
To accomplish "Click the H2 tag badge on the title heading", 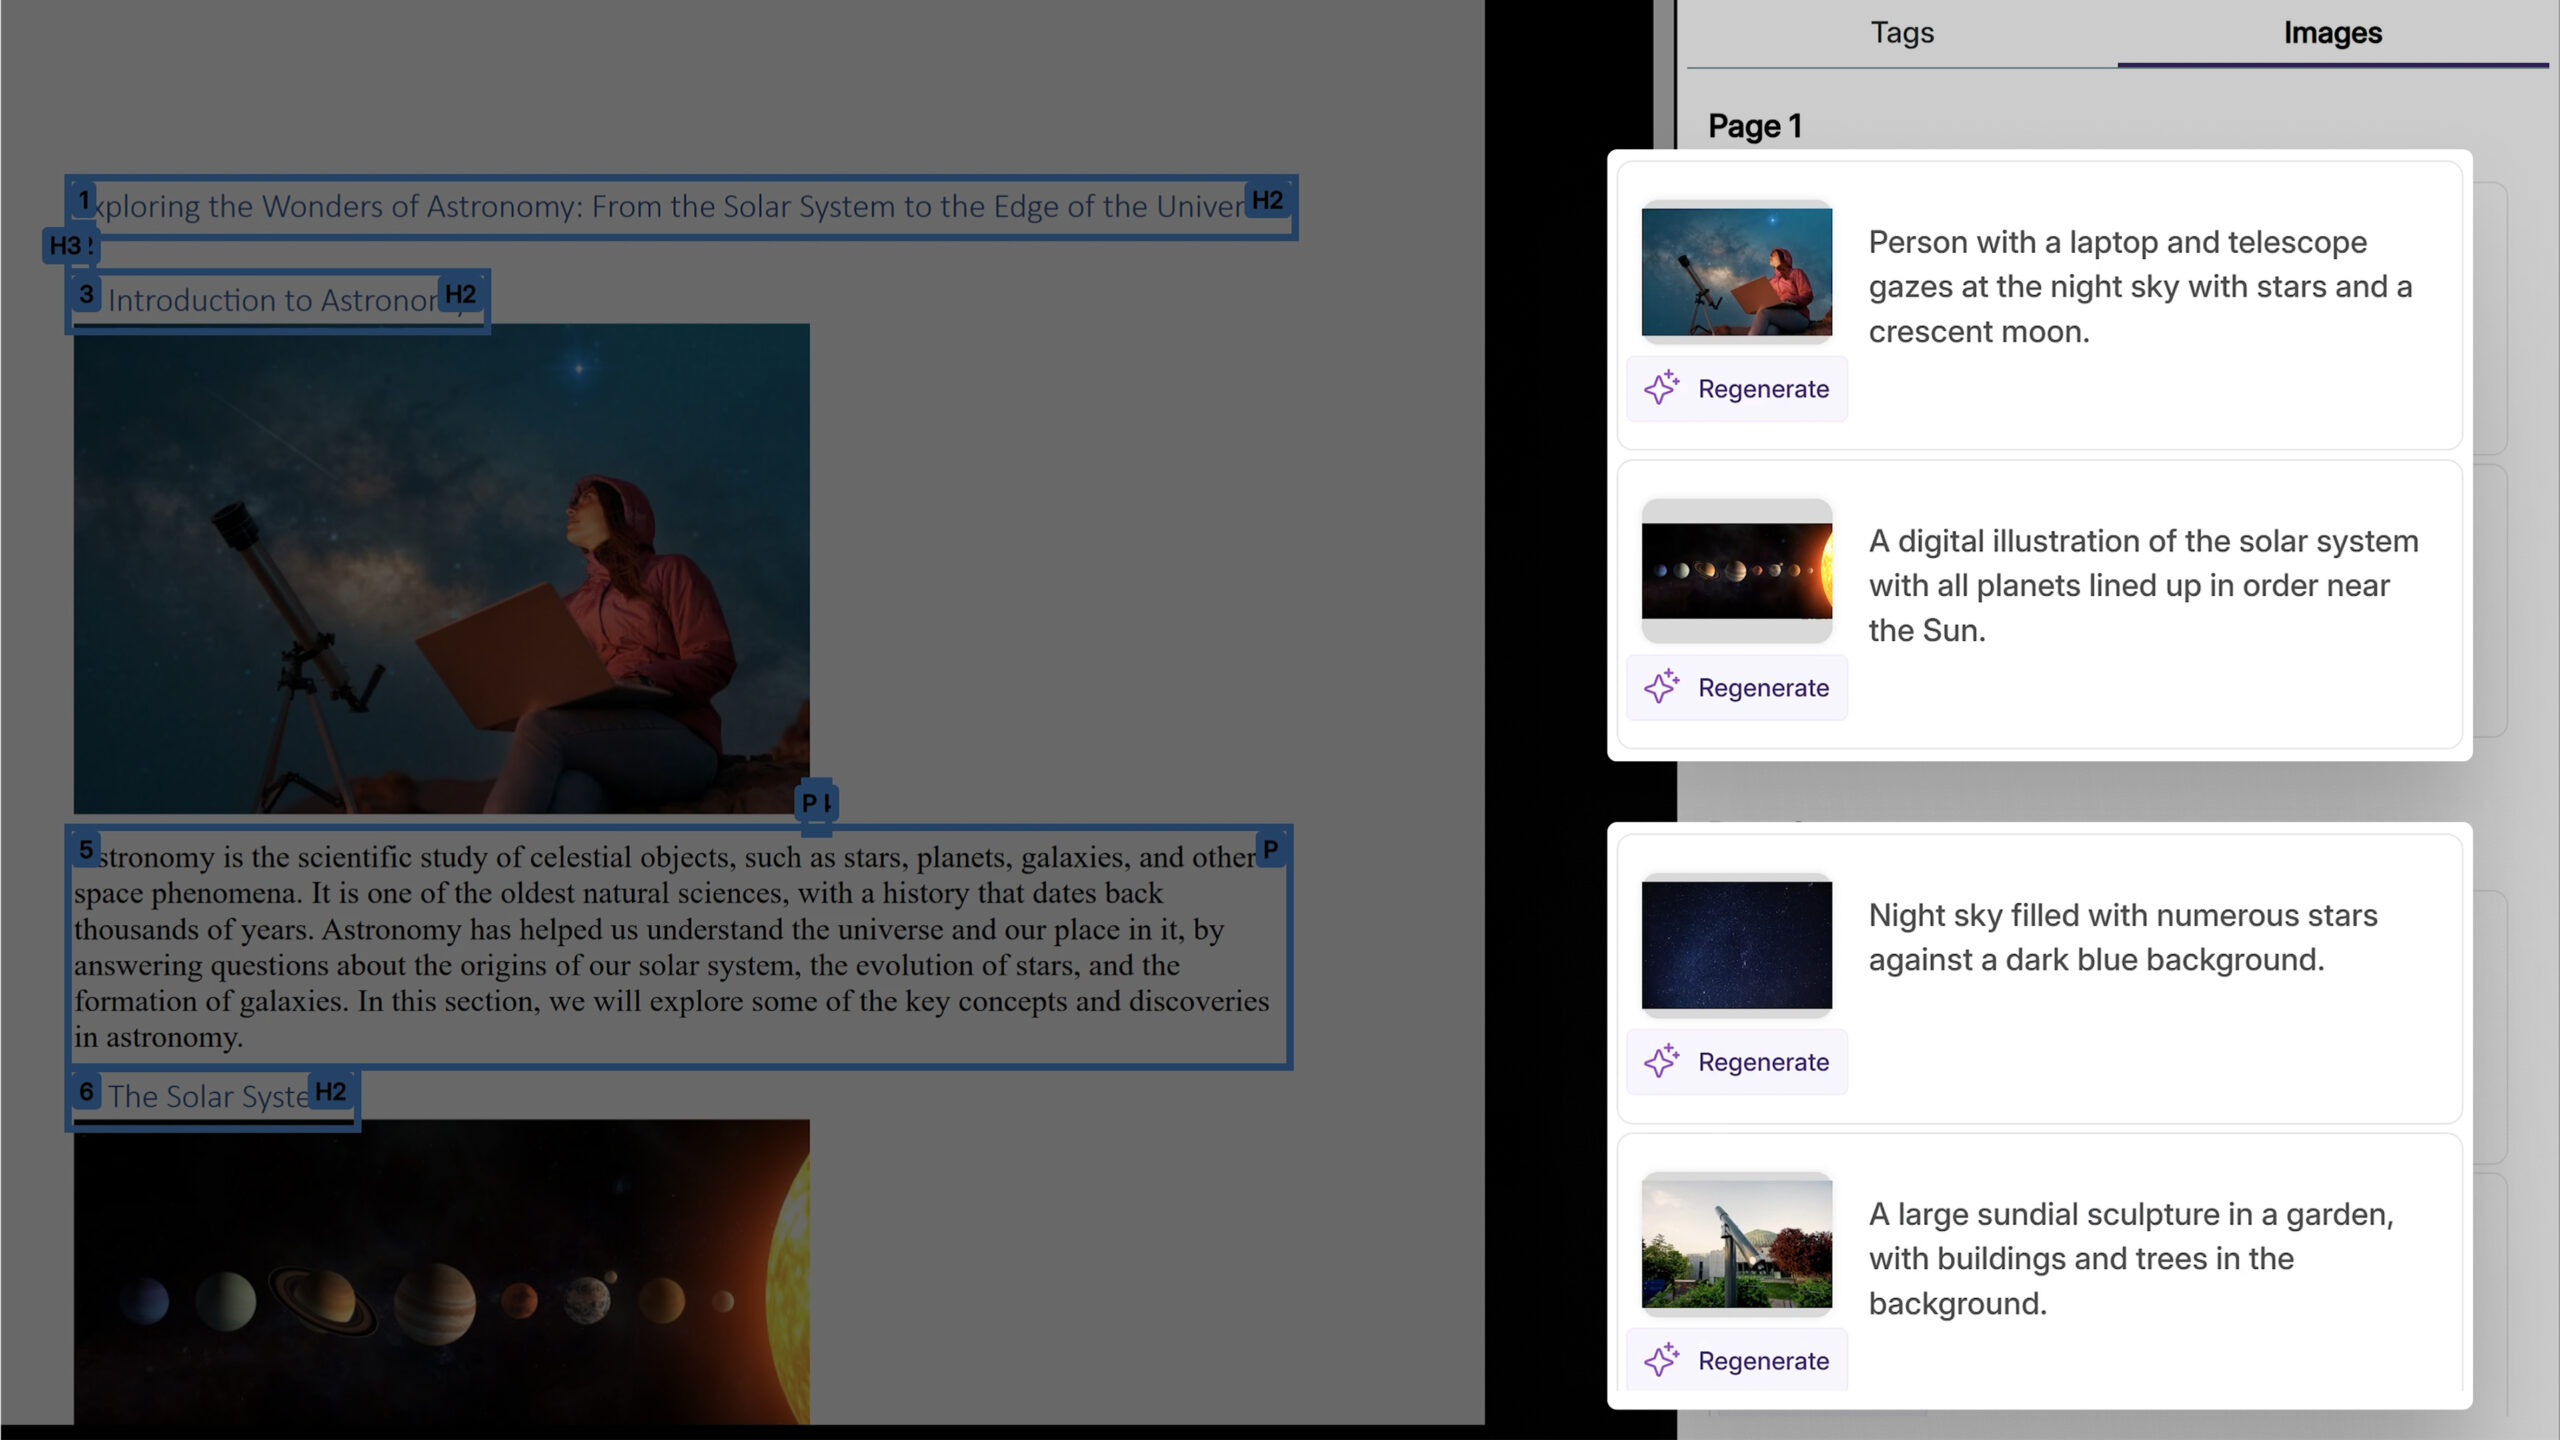I will point(1267,200).
